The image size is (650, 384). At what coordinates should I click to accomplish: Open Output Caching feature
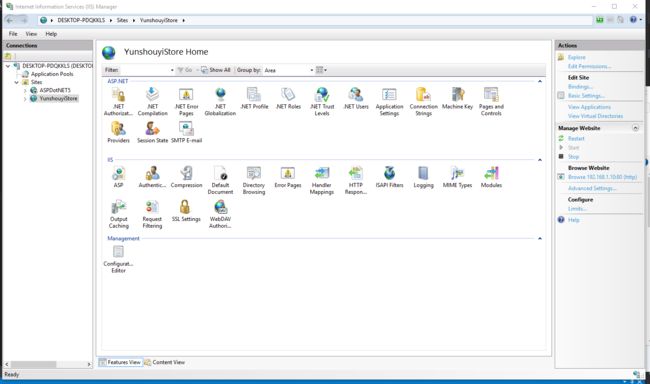[119, 214]
